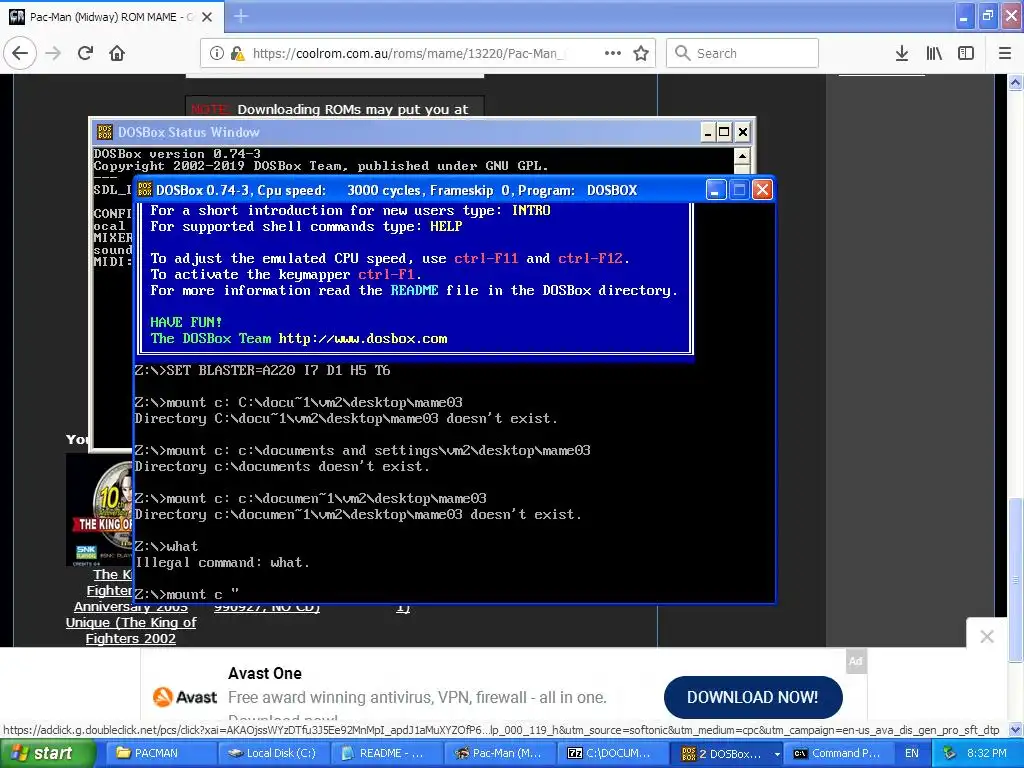This screenshot has width=1024, height=768.
Task: Close the Pac-Man (Midway) ROM MAME tab
Action: click(x=207, y=17)
